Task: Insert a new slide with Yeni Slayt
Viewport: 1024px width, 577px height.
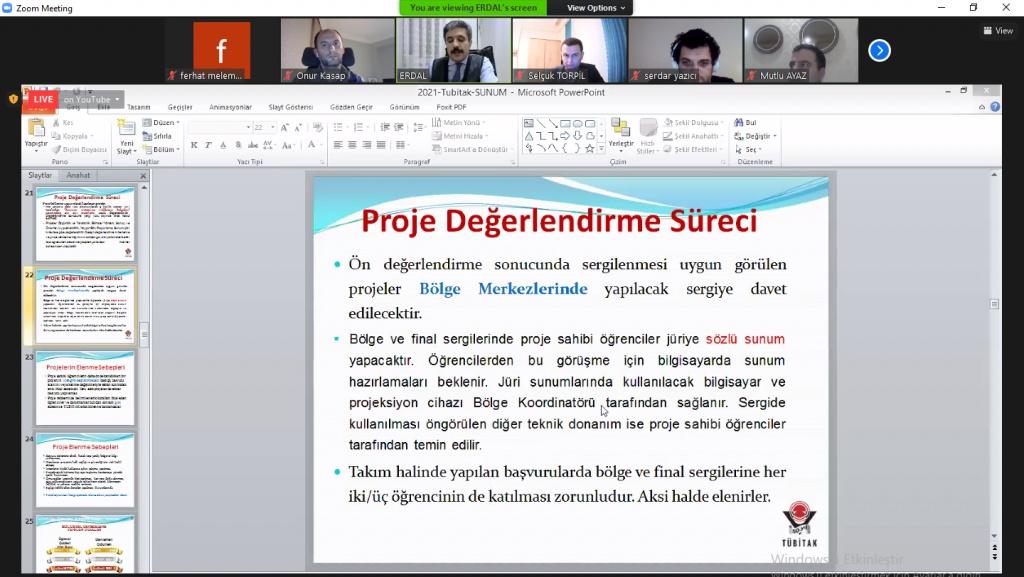Action: coord(126,135)
